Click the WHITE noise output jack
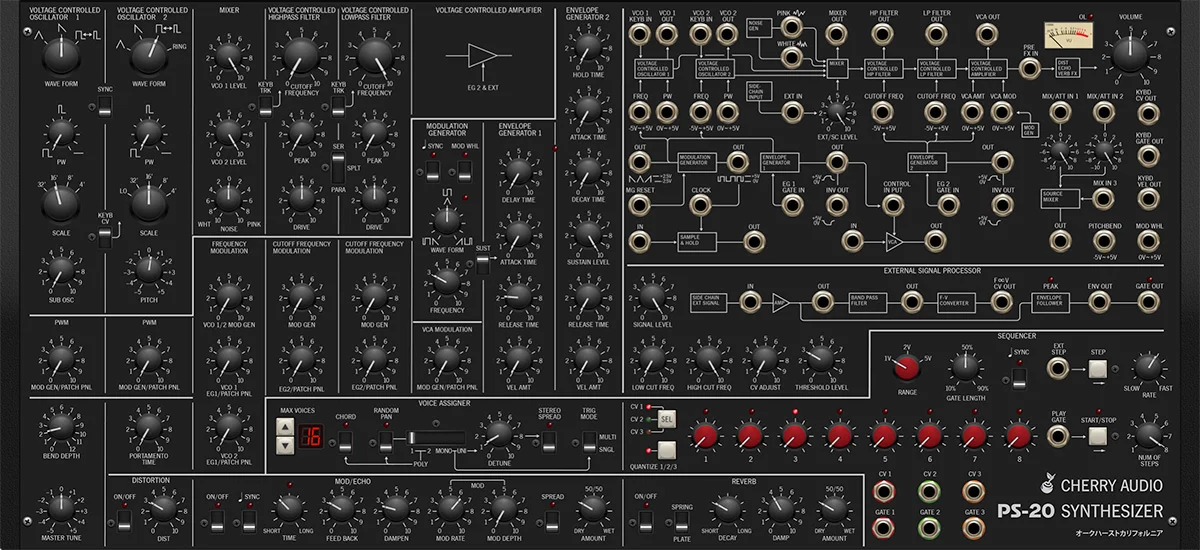 click(793, 58)
